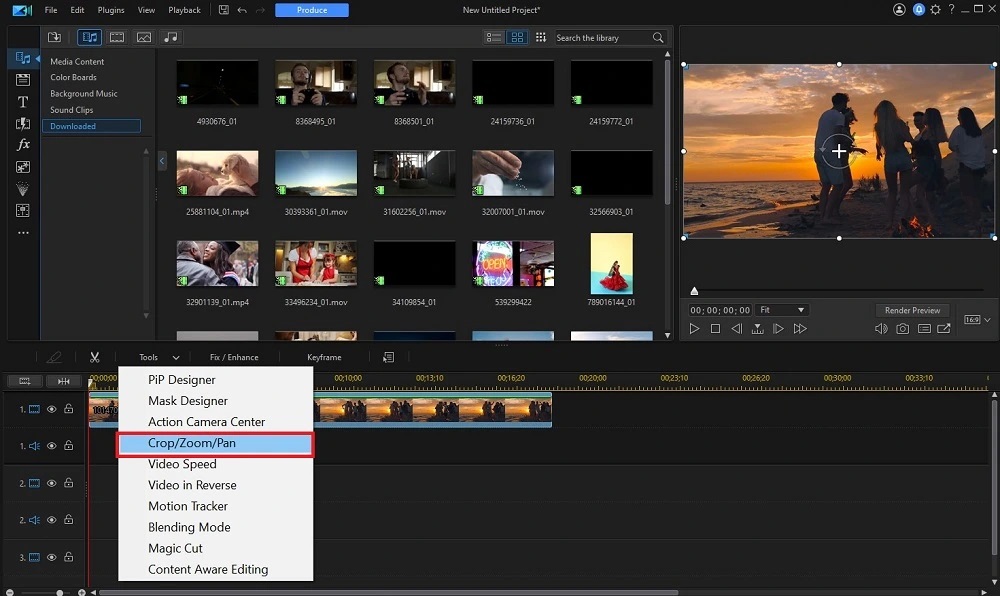Expand the 16:9 aspect ratio dropdown
The height and width of the screenshot is (596, 1000).
(977, 320)
